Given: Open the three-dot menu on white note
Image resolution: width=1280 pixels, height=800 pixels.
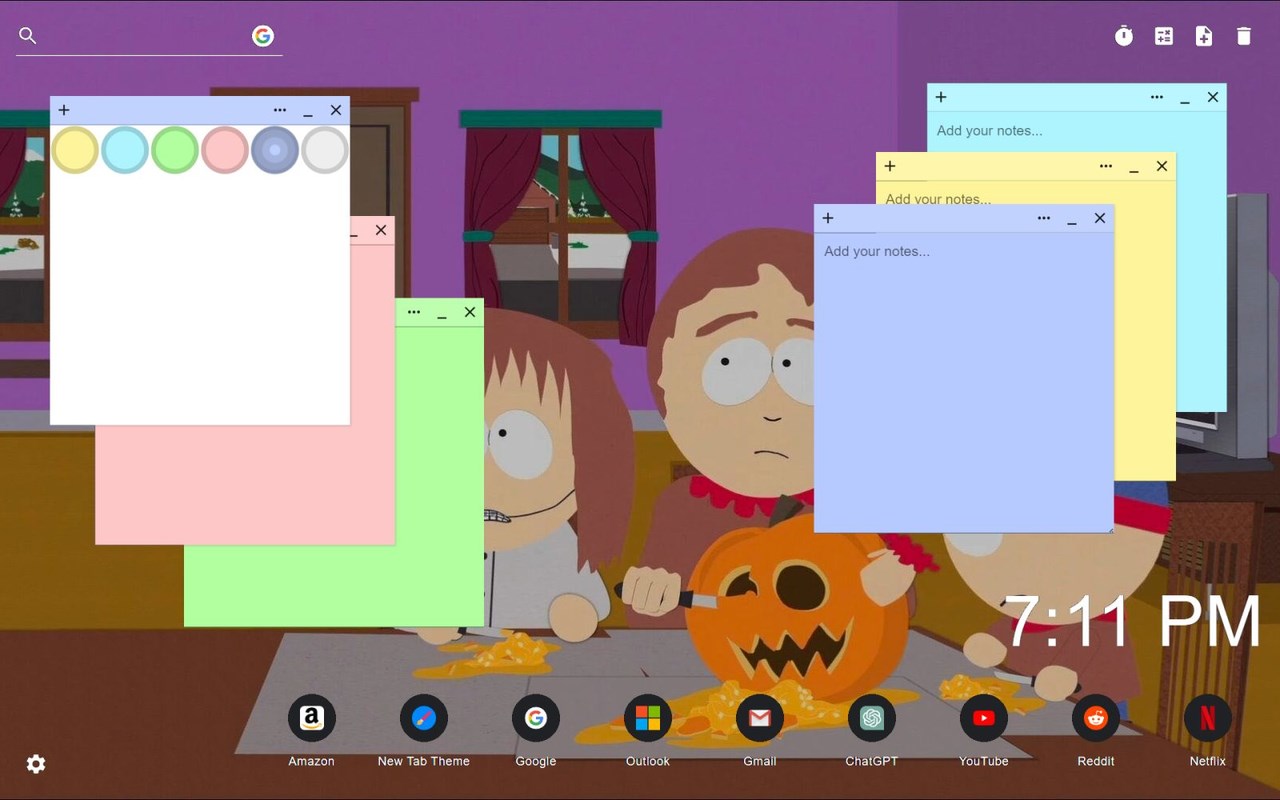Looking at the screenshot, I should pyautogui.click(x=280, y=110).
